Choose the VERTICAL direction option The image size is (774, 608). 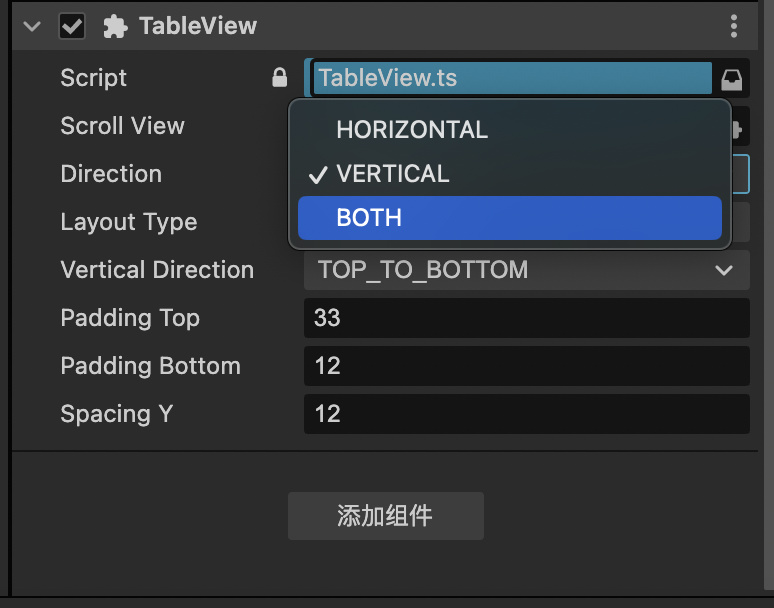click(393, 174)
